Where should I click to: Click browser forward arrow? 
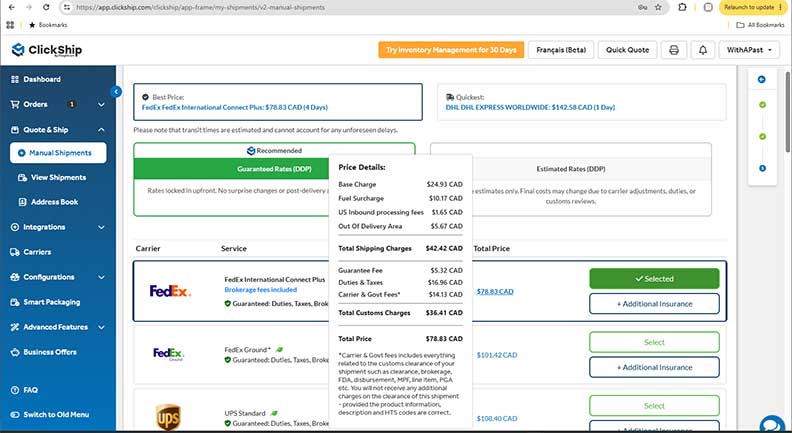[29, 8]
